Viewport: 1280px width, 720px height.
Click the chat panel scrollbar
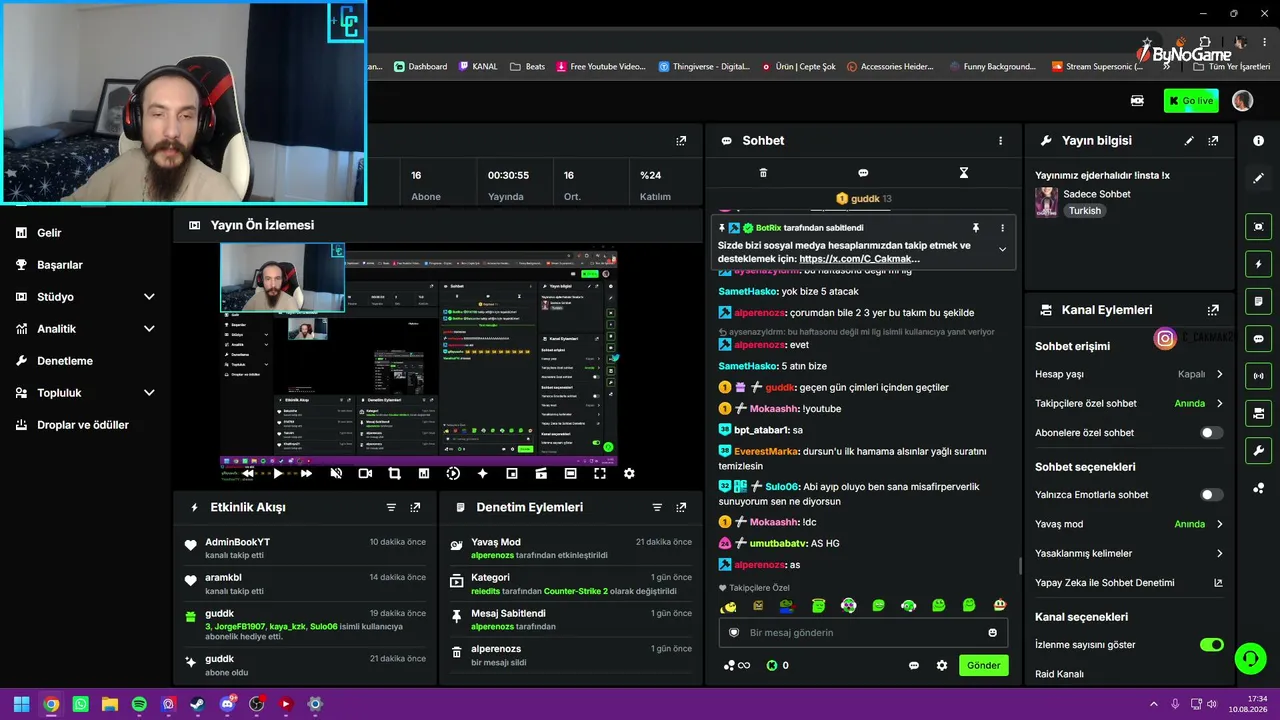(x=1020, y=566)
